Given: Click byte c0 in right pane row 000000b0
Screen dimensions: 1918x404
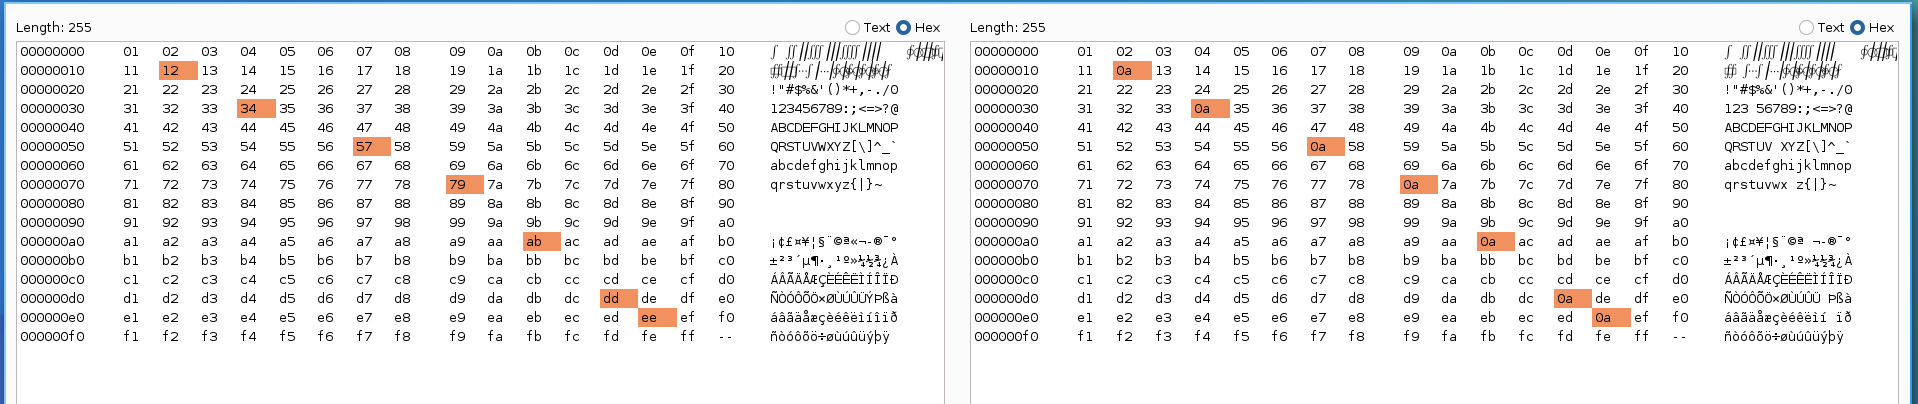Looking at the screenshot, I should 1680,261.
